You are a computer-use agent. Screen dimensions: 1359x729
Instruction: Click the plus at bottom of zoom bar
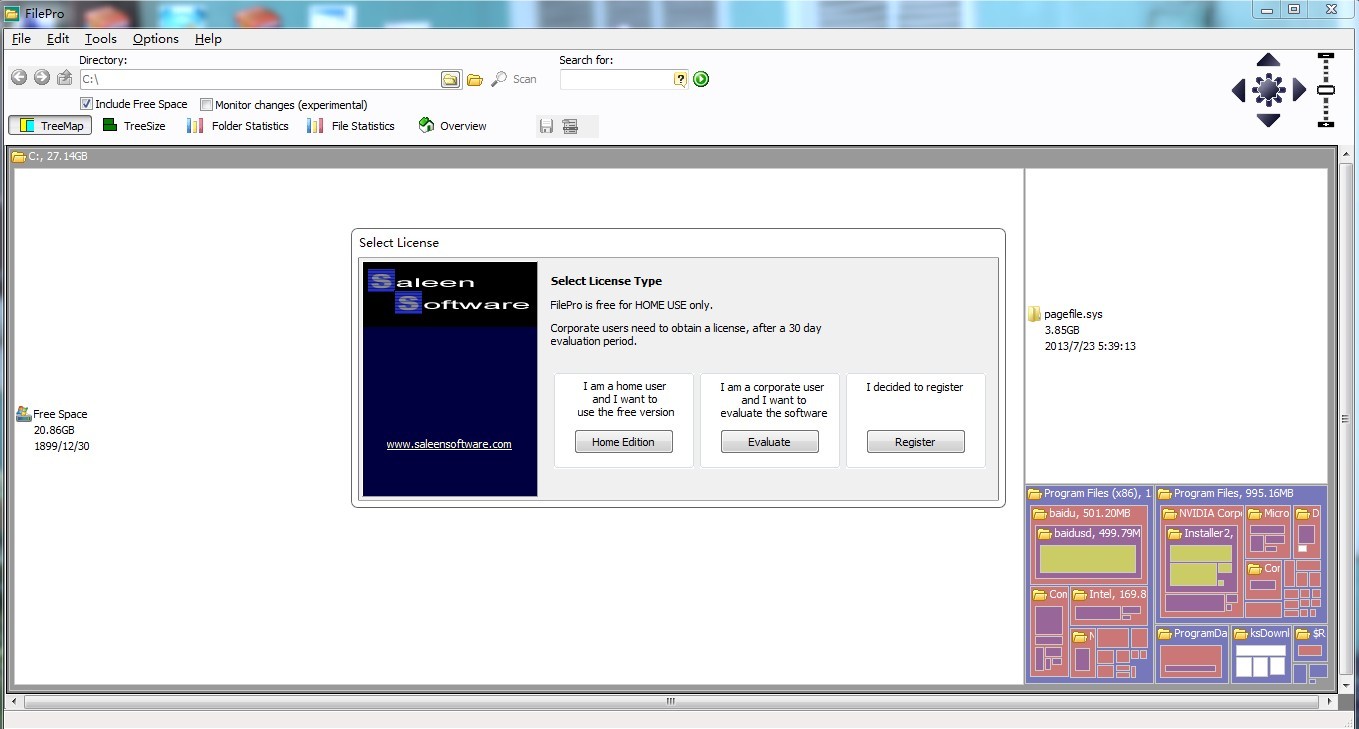coord(1326,123)
